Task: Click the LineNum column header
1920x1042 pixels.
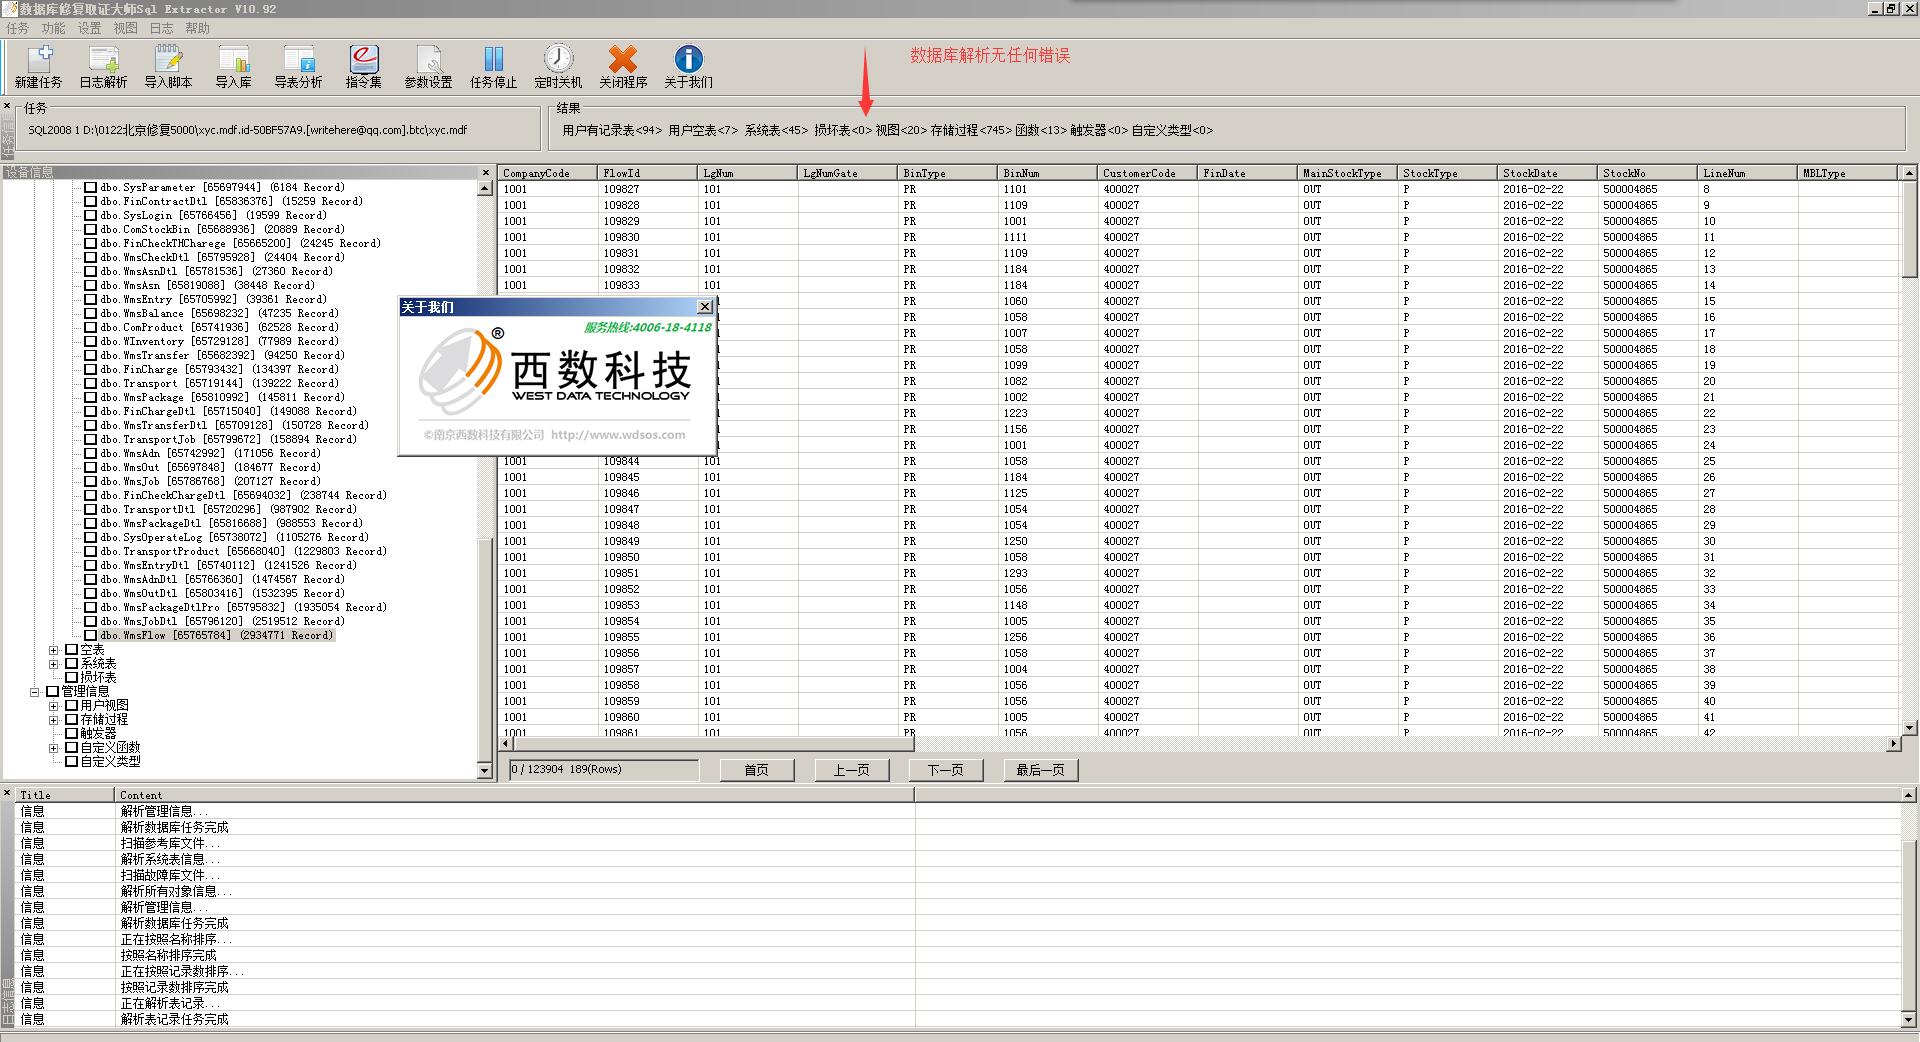Action: (1747, 173)
